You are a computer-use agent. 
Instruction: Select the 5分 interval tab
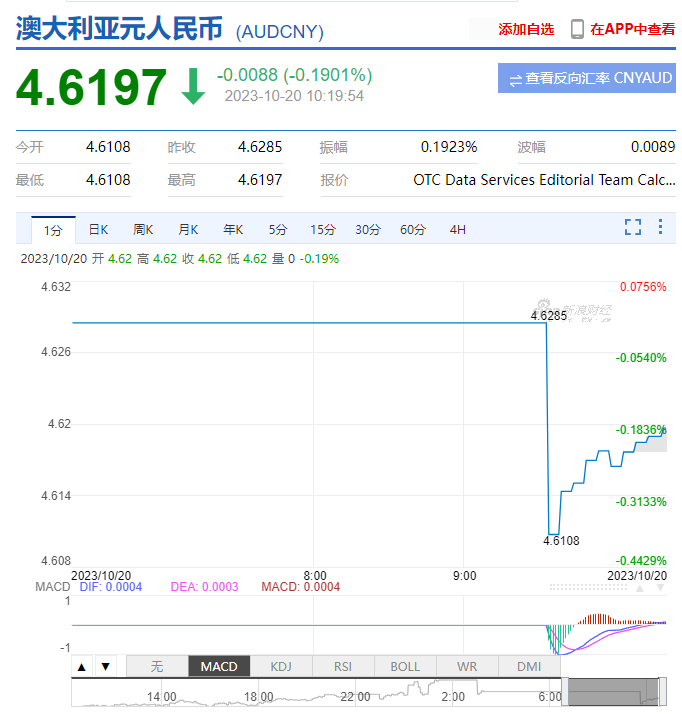tap(278, 230)
